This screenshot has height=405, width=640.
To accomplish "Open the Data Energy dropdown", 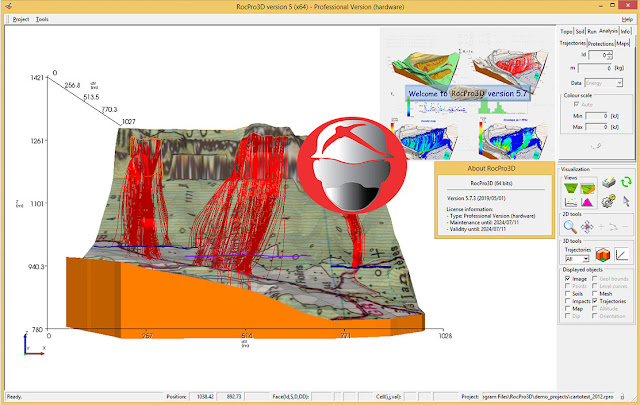I will [x=604, y=83].
